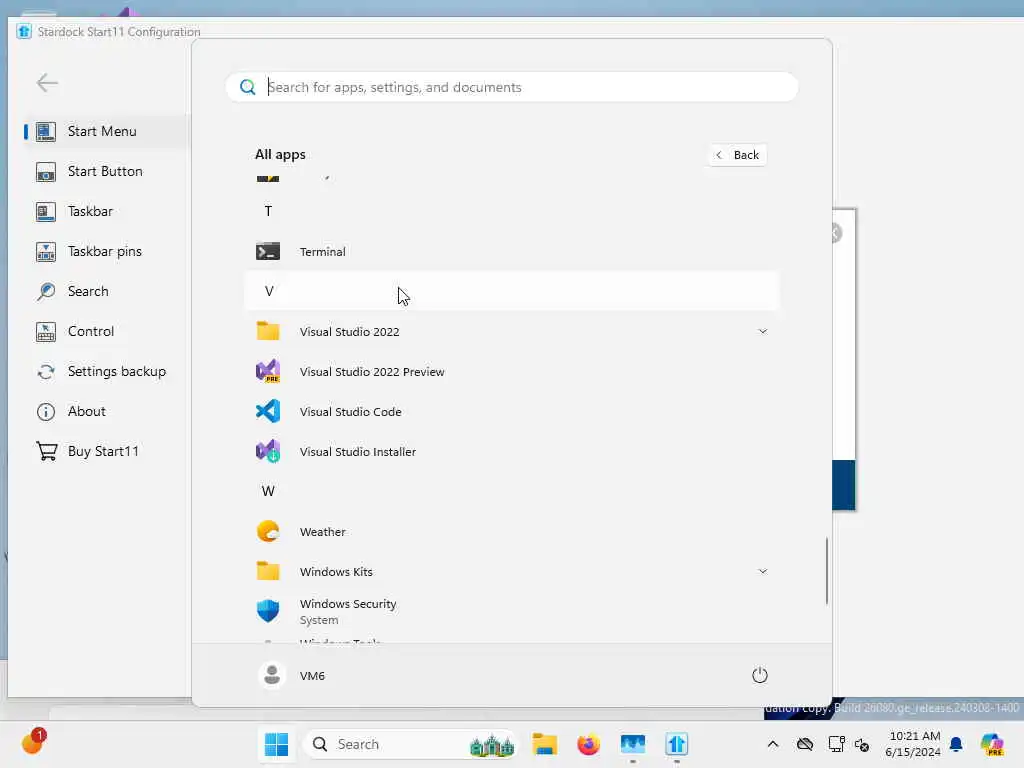Open the Copilot preview tray icon
1024x768 pixels.
tap(992, 744)
